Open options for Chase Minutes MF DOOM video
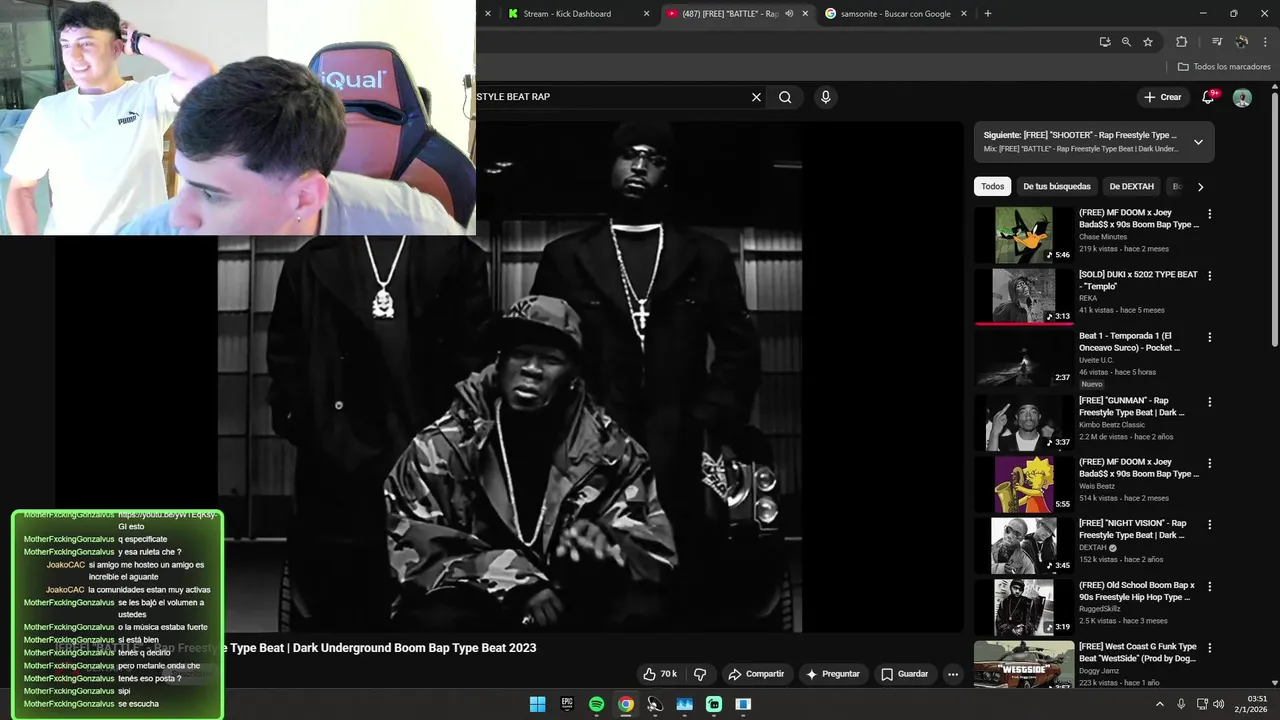This screenshot has width=1280, height=720. (1209, 214)
